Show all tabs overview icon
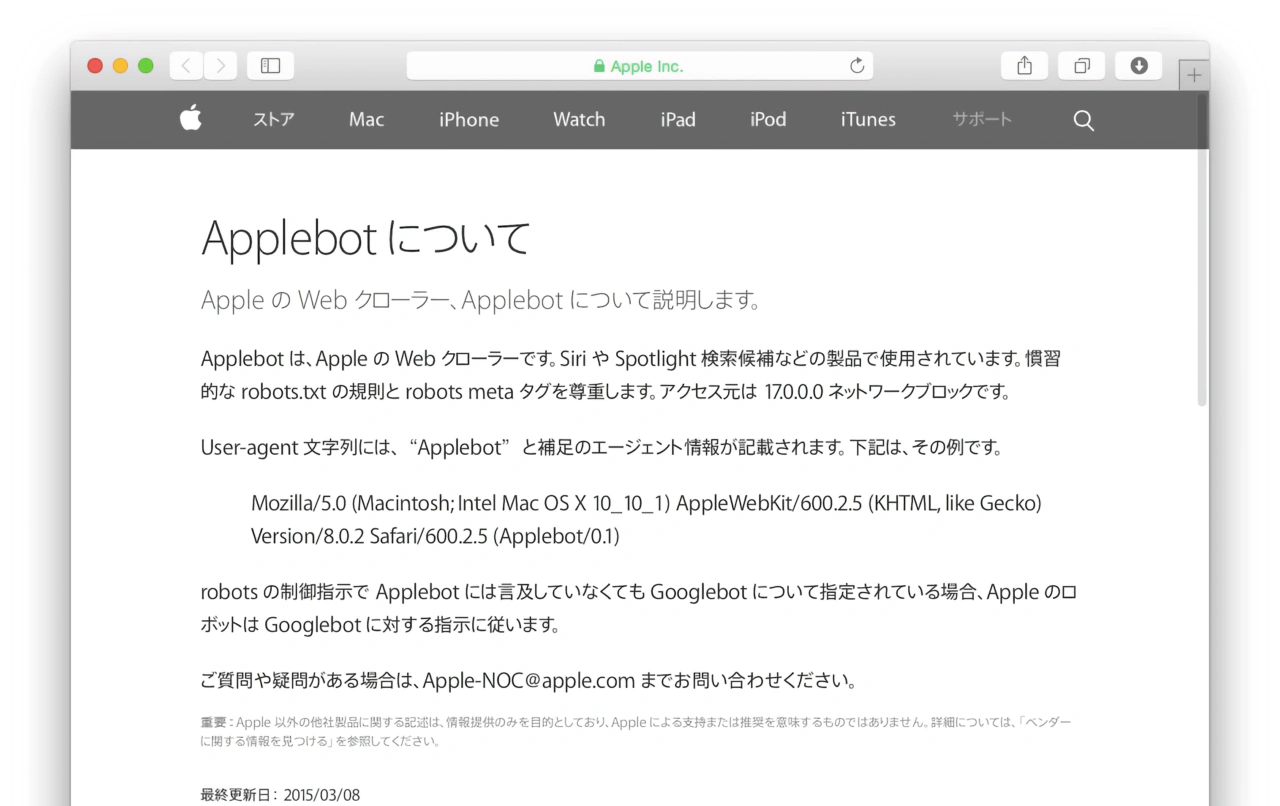Viewport: 1280px width, 806px height. click(x=1082, y=66)
